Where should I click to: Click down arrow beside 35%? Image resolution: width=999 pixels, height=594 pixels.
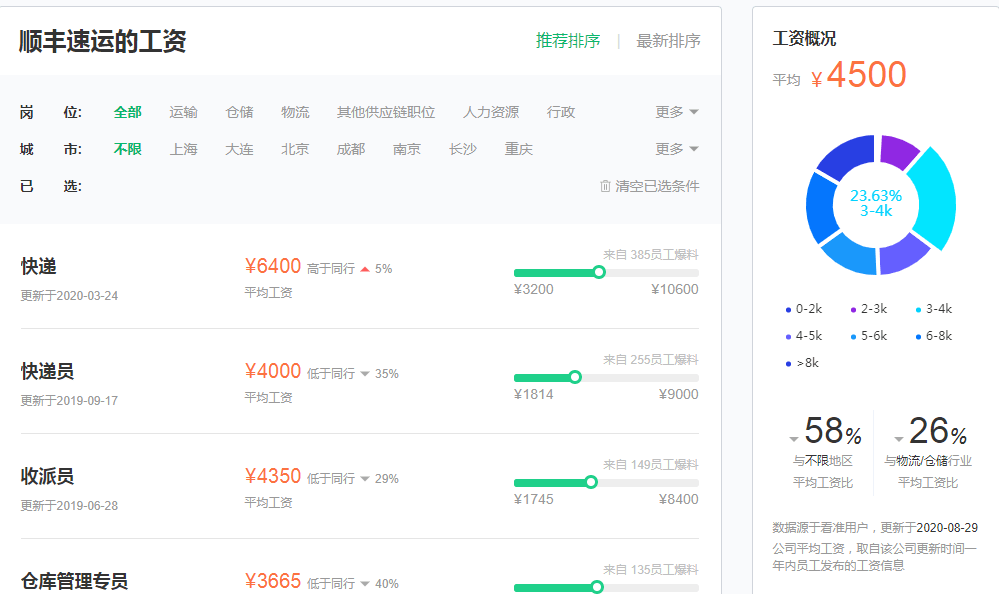[365, 374]
